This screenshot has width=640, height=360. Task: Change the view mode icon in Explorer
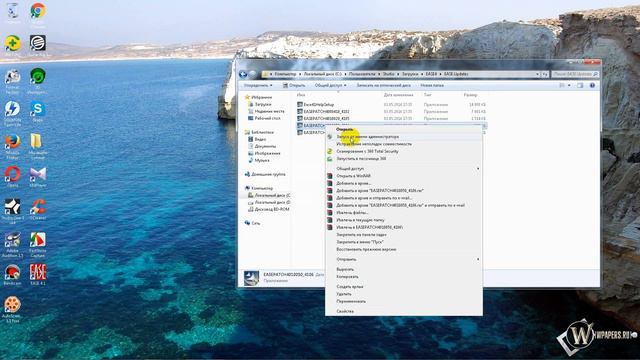tap(562, 85)
